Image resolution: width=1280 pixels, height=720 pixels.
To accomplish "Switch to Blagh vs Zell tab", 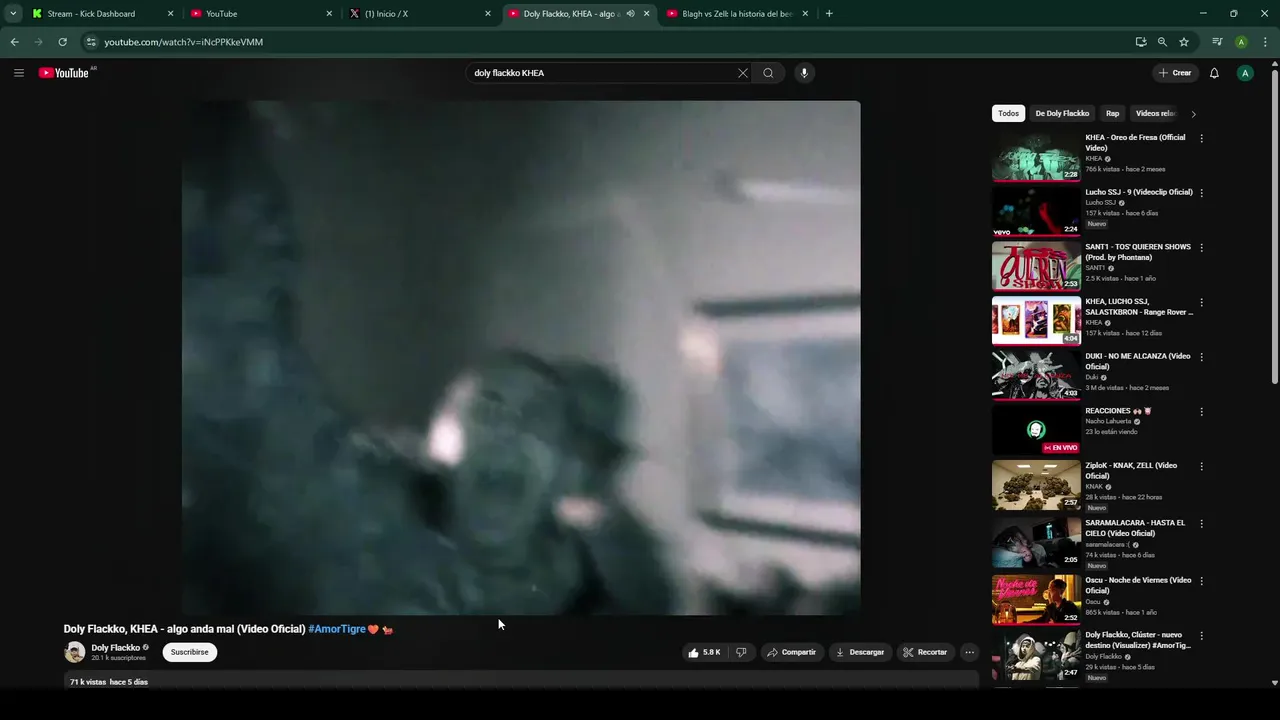I will coord(738,14).
